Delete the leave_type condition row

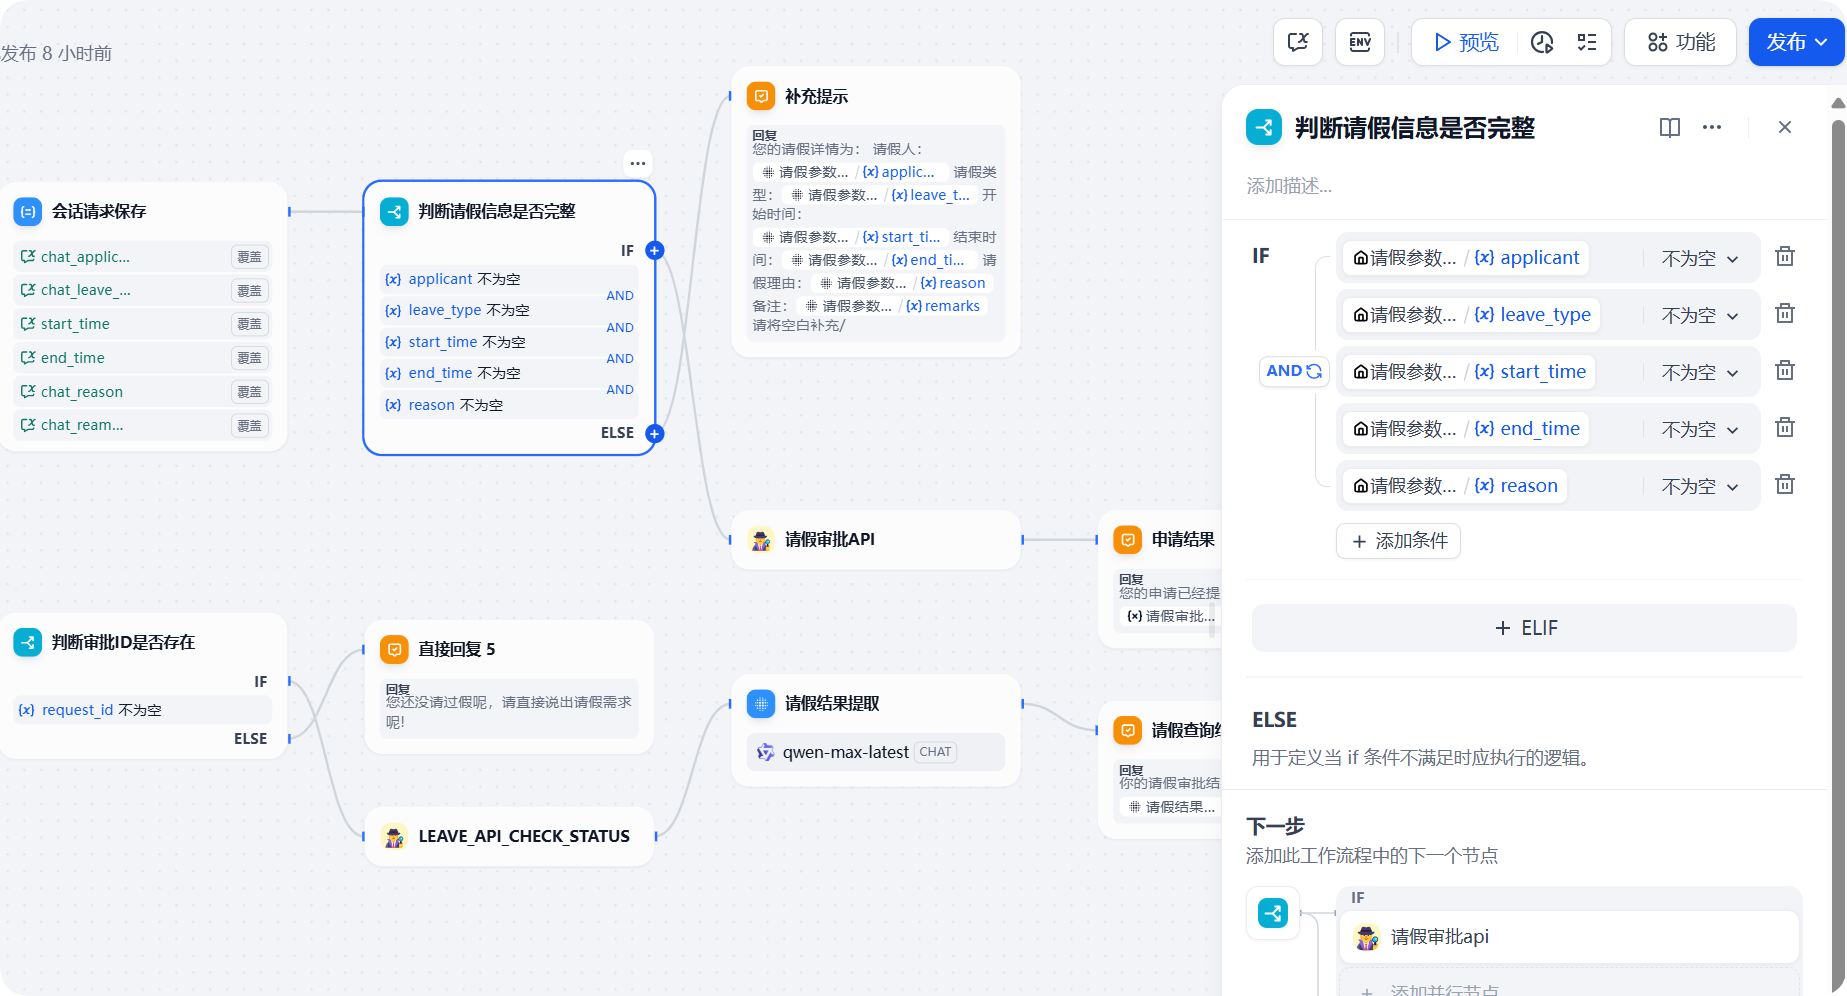(1785, 314)
